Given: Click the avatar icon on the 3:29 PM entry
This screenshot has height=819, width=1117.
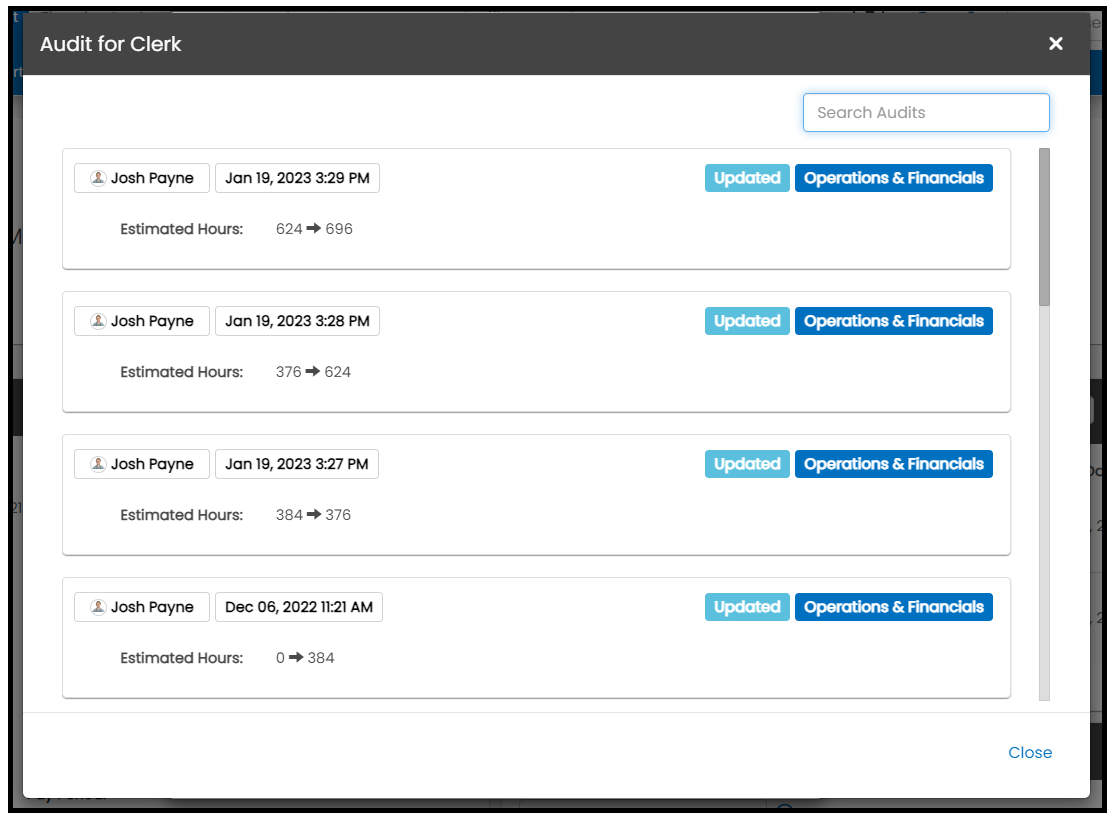Looking at the screenshot, I should click(98, 178).
